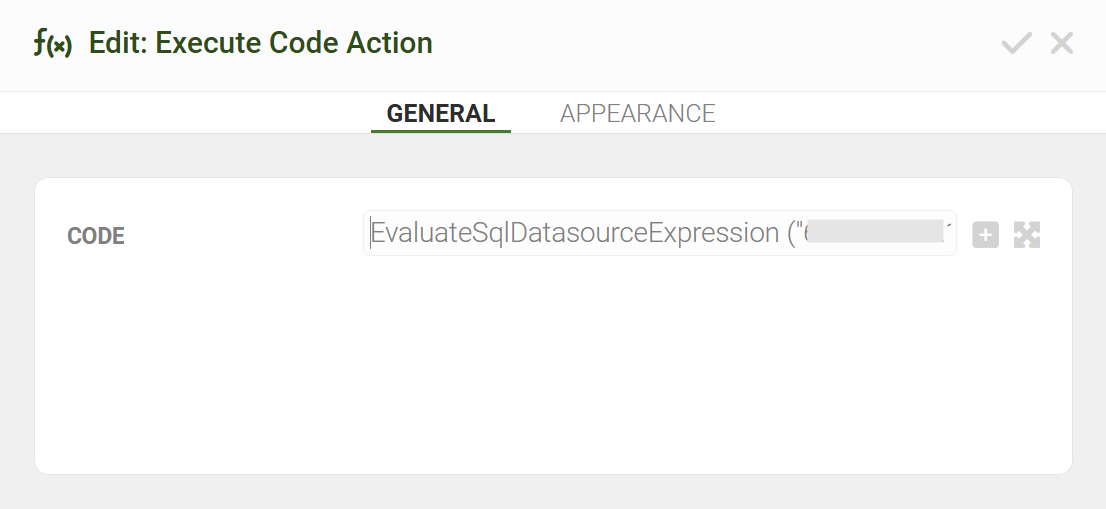Place cursor on EvaluateSqlDatasourceExpression text
1106x509 pixels.
click(574, 233)
